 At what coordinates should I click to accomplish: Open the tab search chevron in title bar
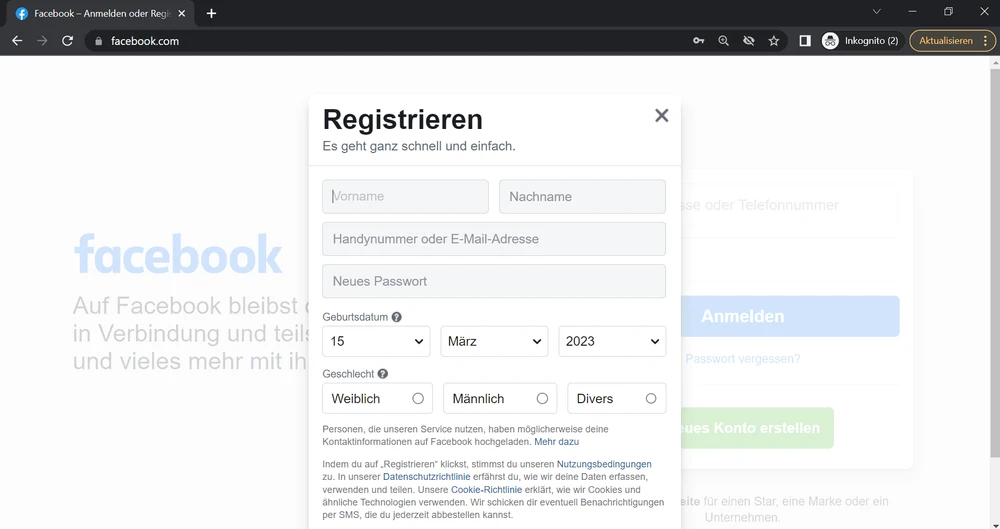(876, 11)
